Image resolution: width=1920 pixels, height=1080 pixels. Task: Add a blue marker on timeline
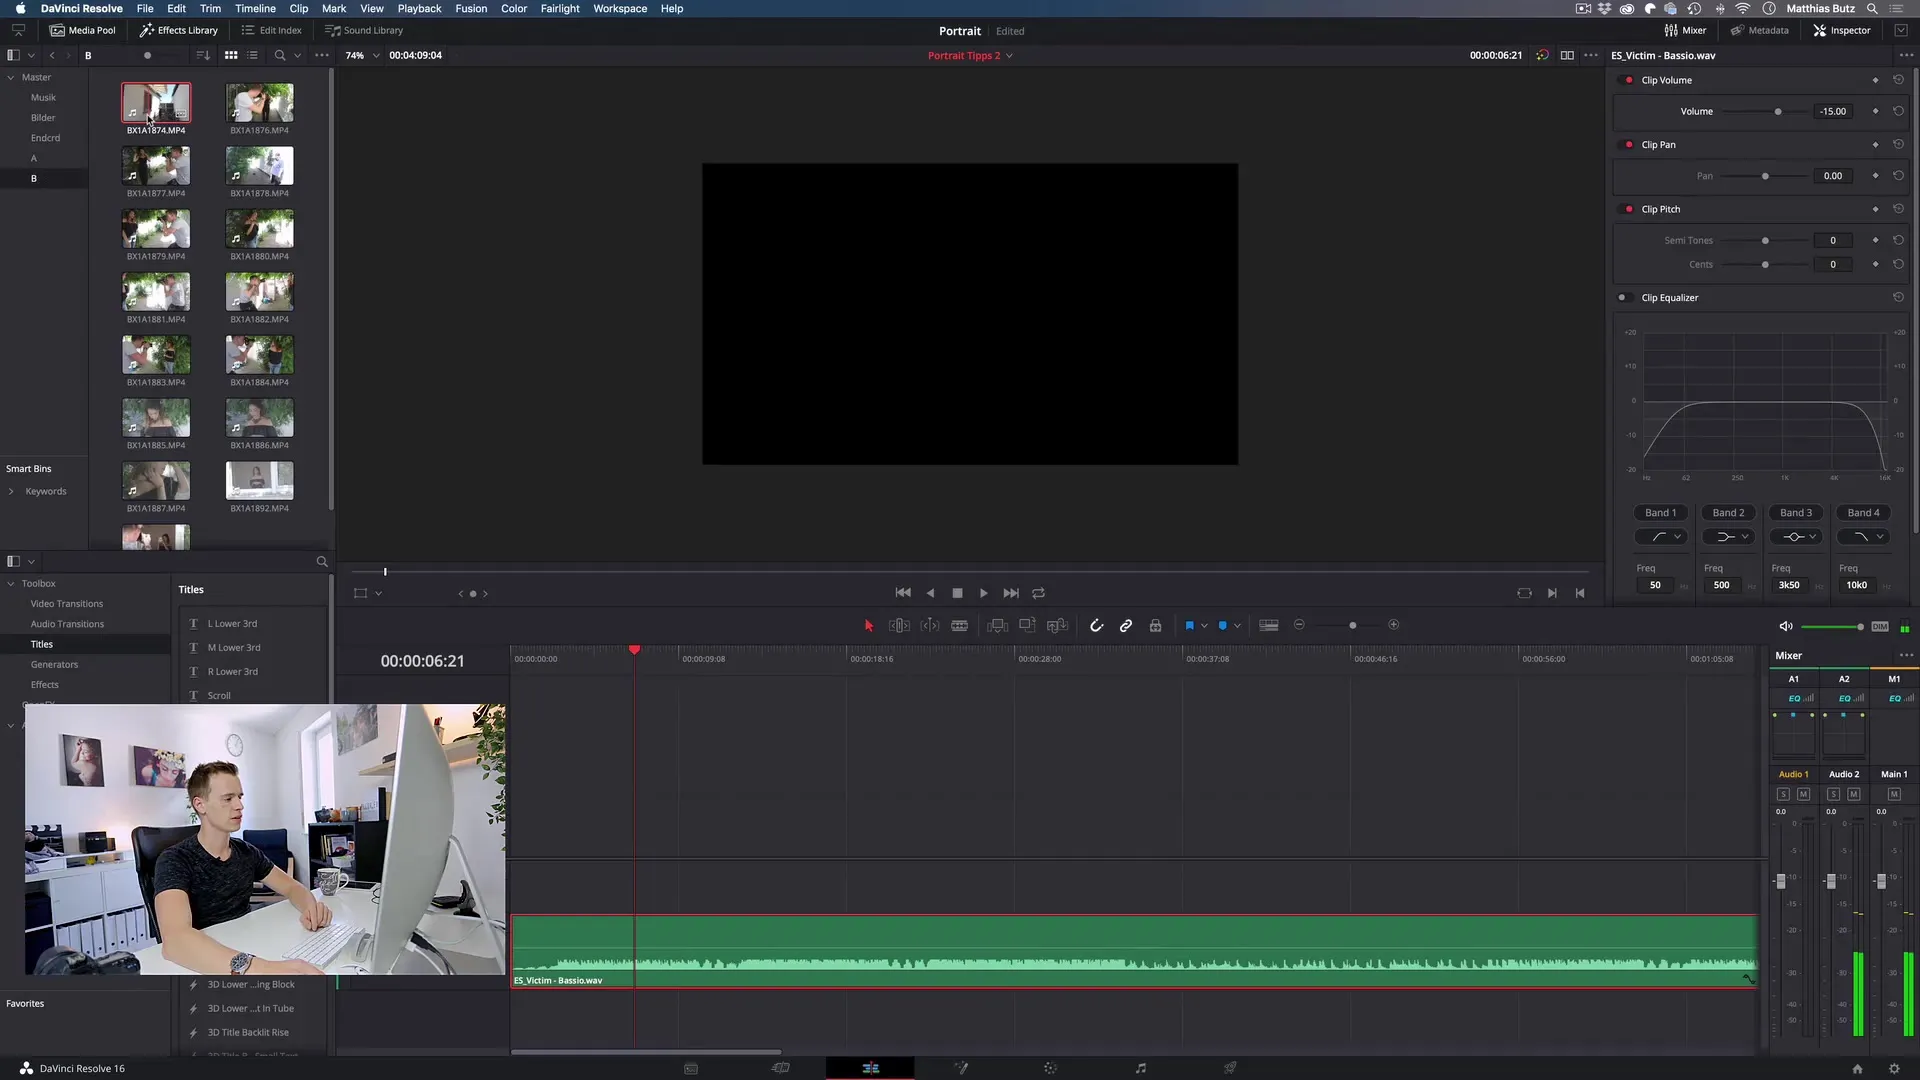click(1222, 625)
